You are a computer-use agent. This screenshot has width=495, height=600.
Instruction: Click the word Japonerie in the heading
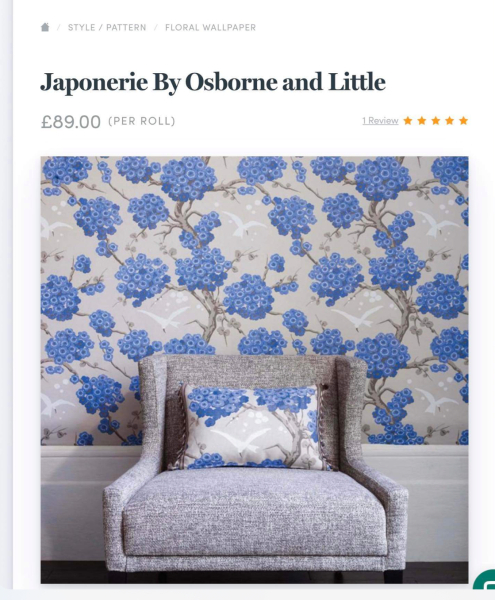pyautogui.click(x=94, y=82)
